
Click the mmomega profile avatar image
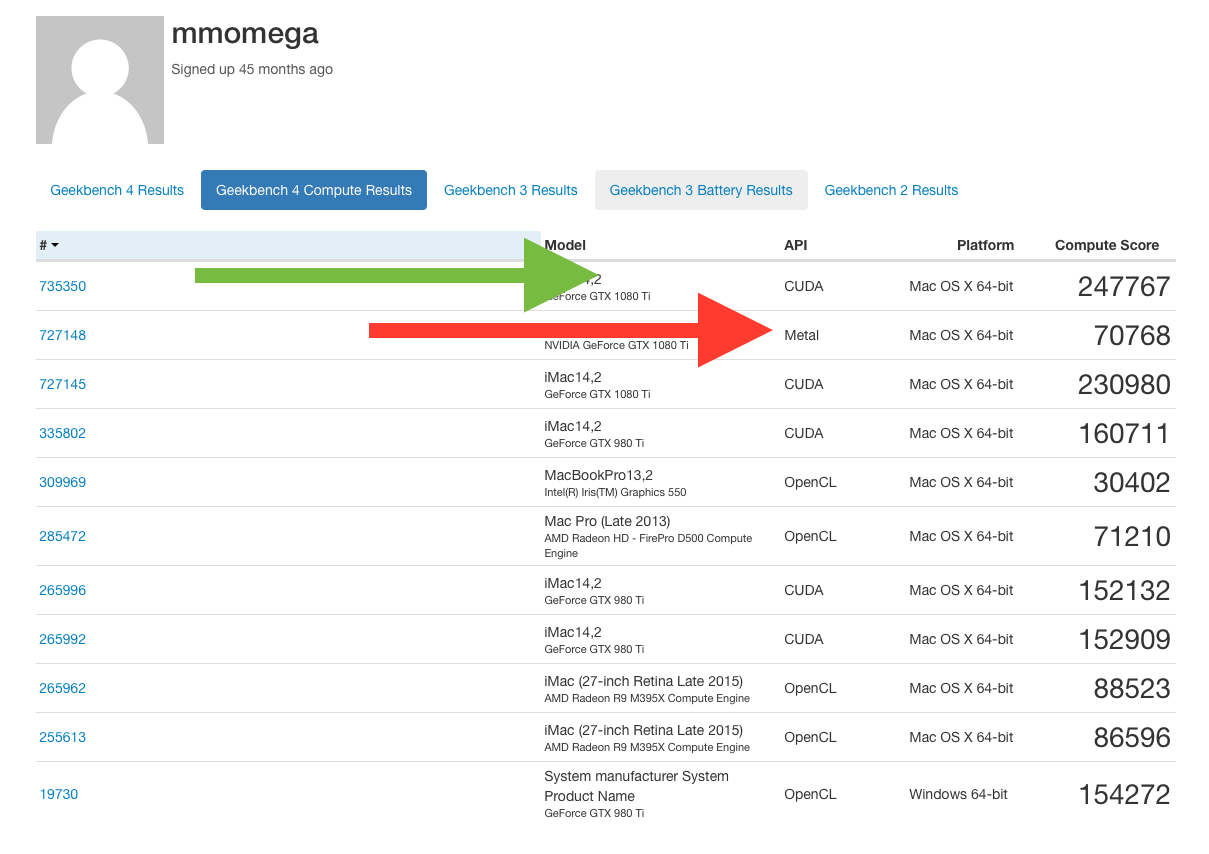coord(100,80)
